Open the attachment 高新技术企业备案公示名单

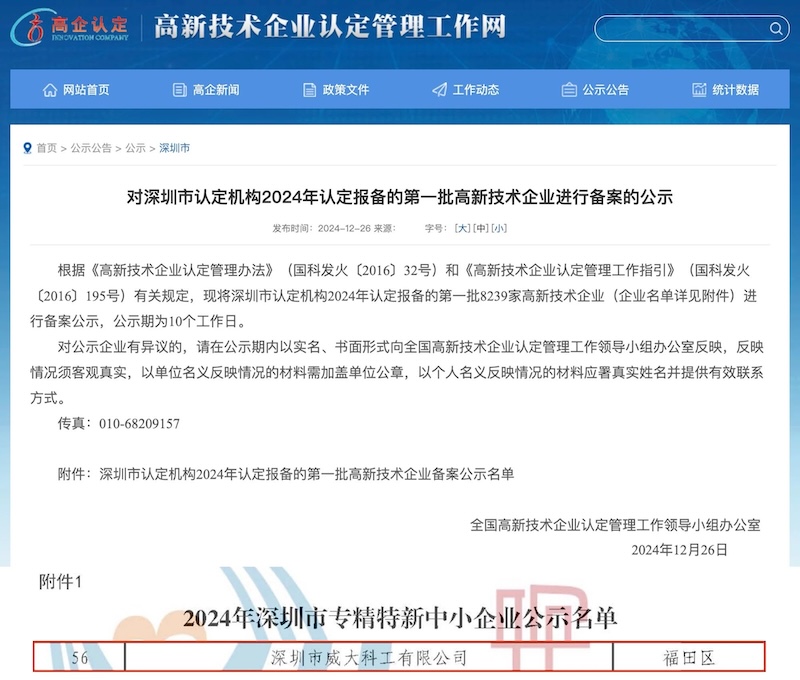coord(307,473)
